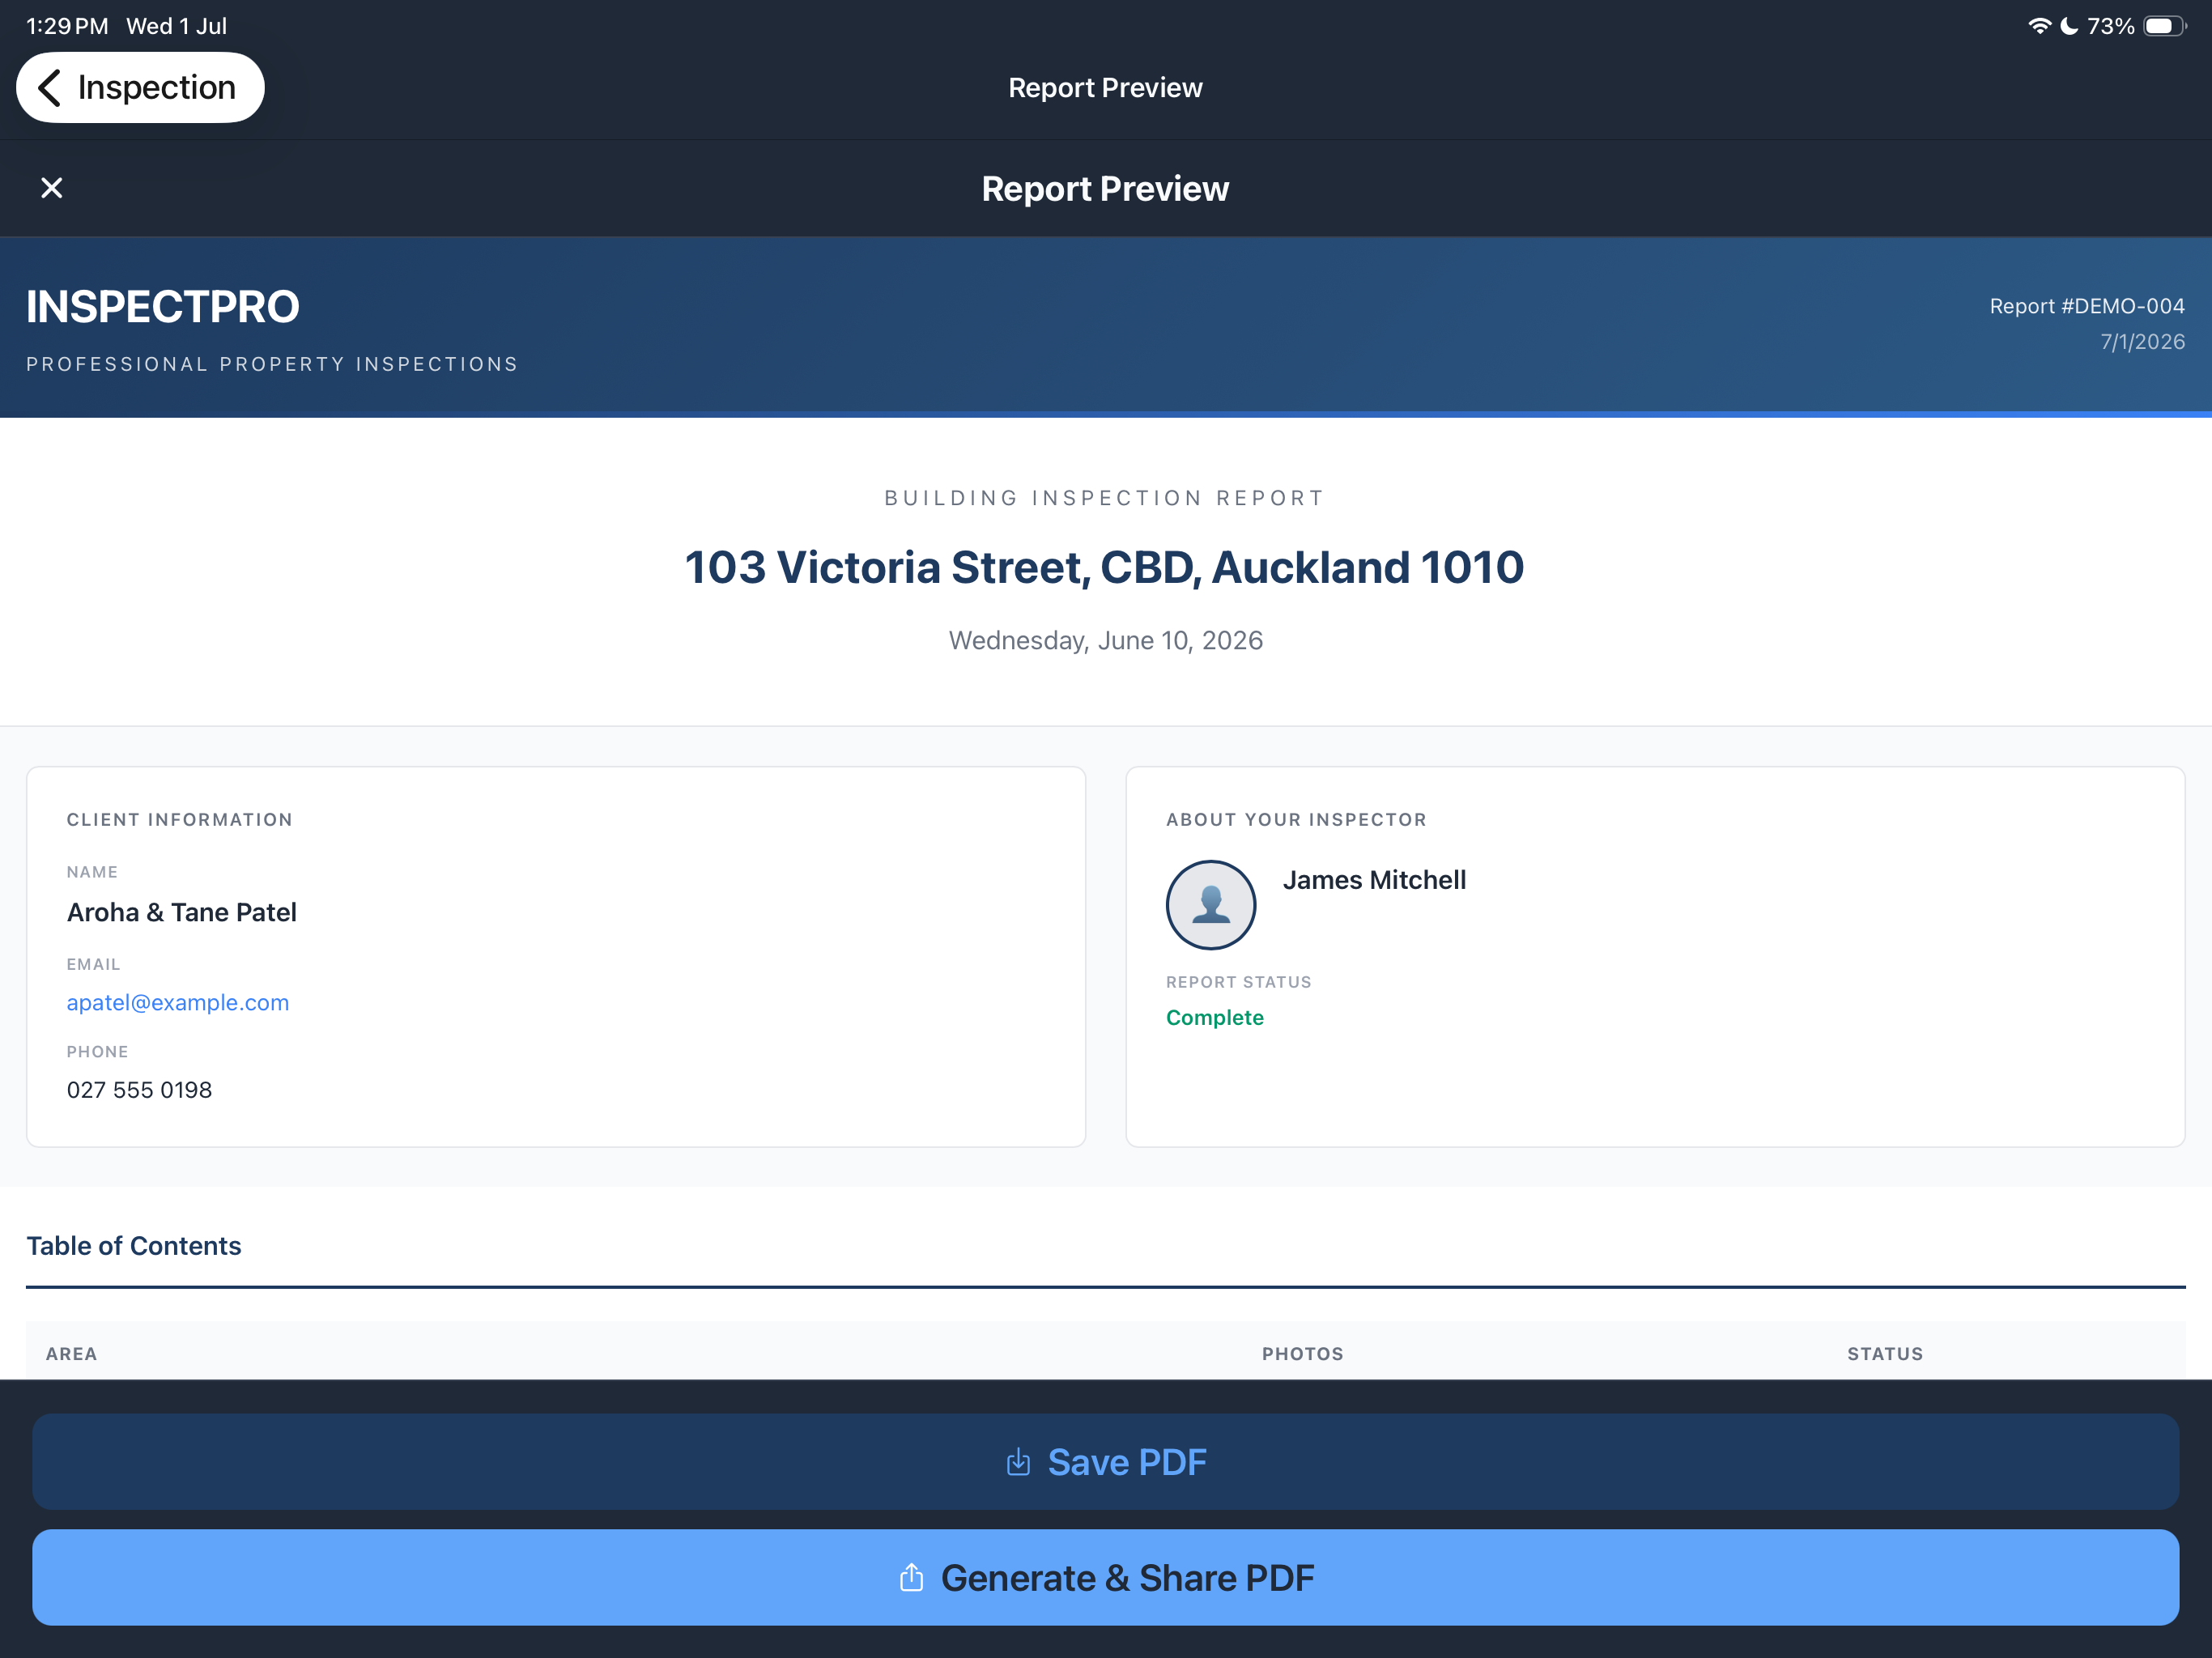Open the apatel@example.com email link

click(178, 1002)
